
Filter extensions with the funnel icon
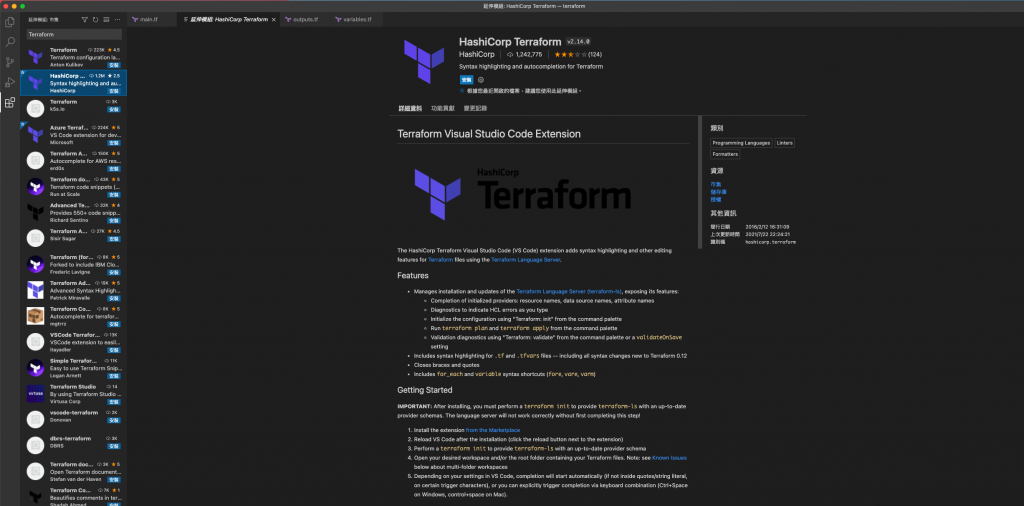point(85,20)
